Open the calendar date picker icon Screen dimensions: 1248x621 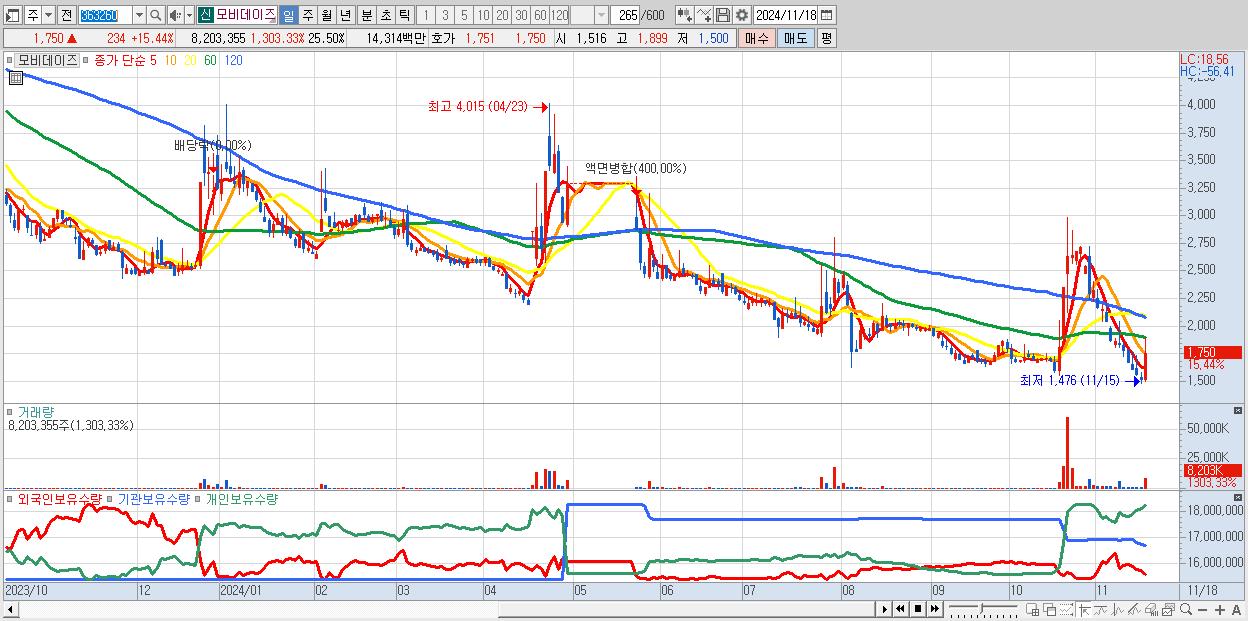tap(827, 15)
